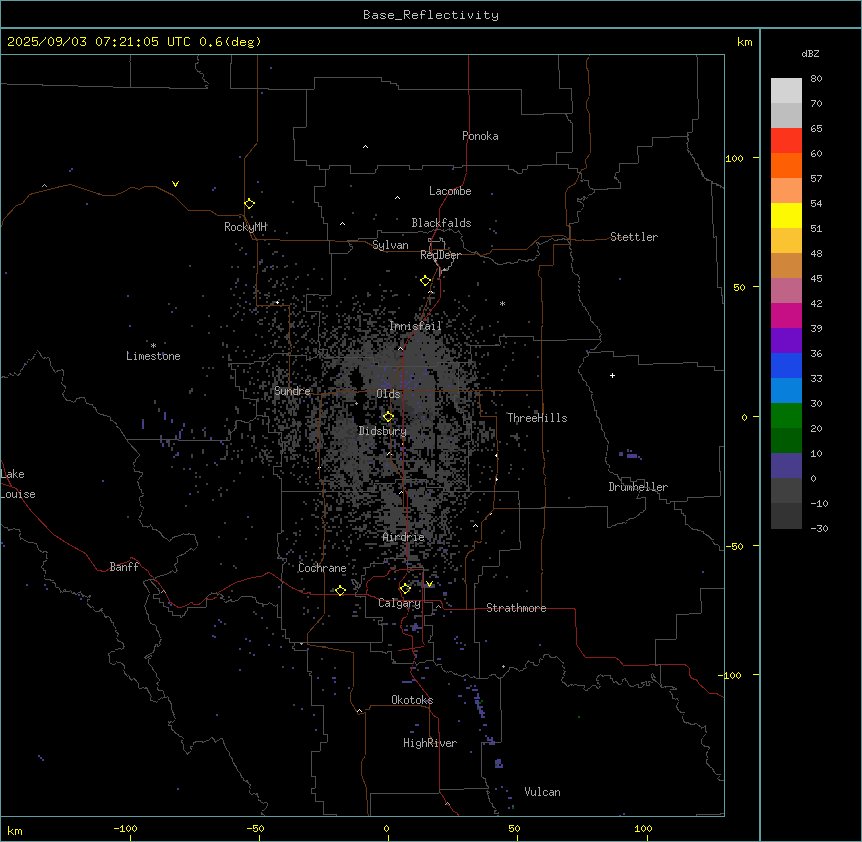Click the yellow diamond marker above Calgary label
Viewport: 862px width, 842px height.
(x=405, y=588)
